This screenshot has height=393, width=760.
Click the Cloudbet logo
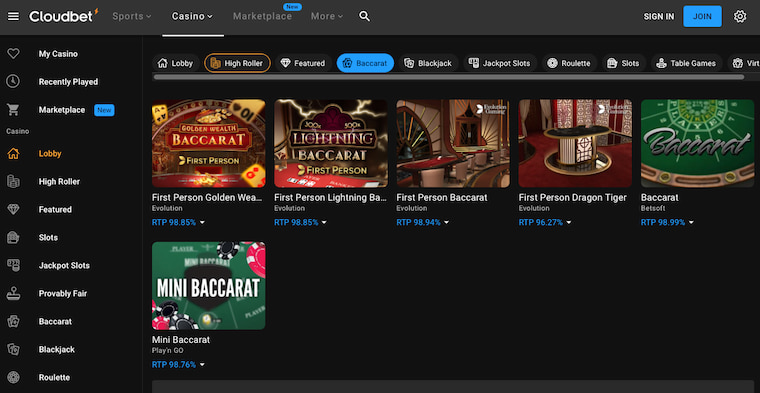(x=63, y=16)
